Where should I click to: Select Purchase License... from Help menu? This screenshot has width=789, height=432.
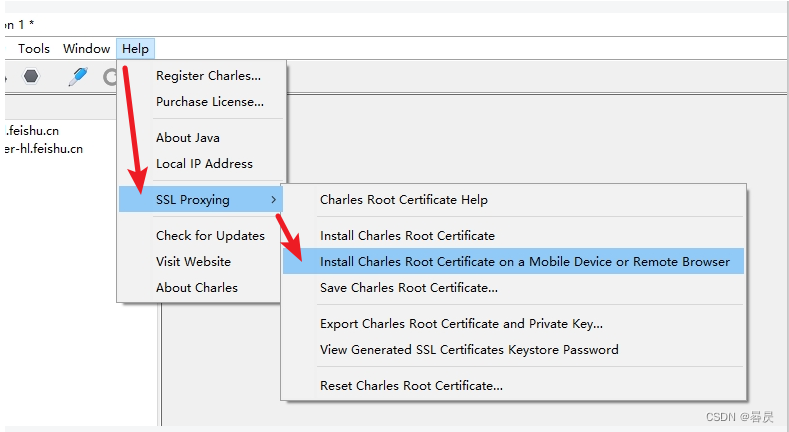click(x=202, y=102)
